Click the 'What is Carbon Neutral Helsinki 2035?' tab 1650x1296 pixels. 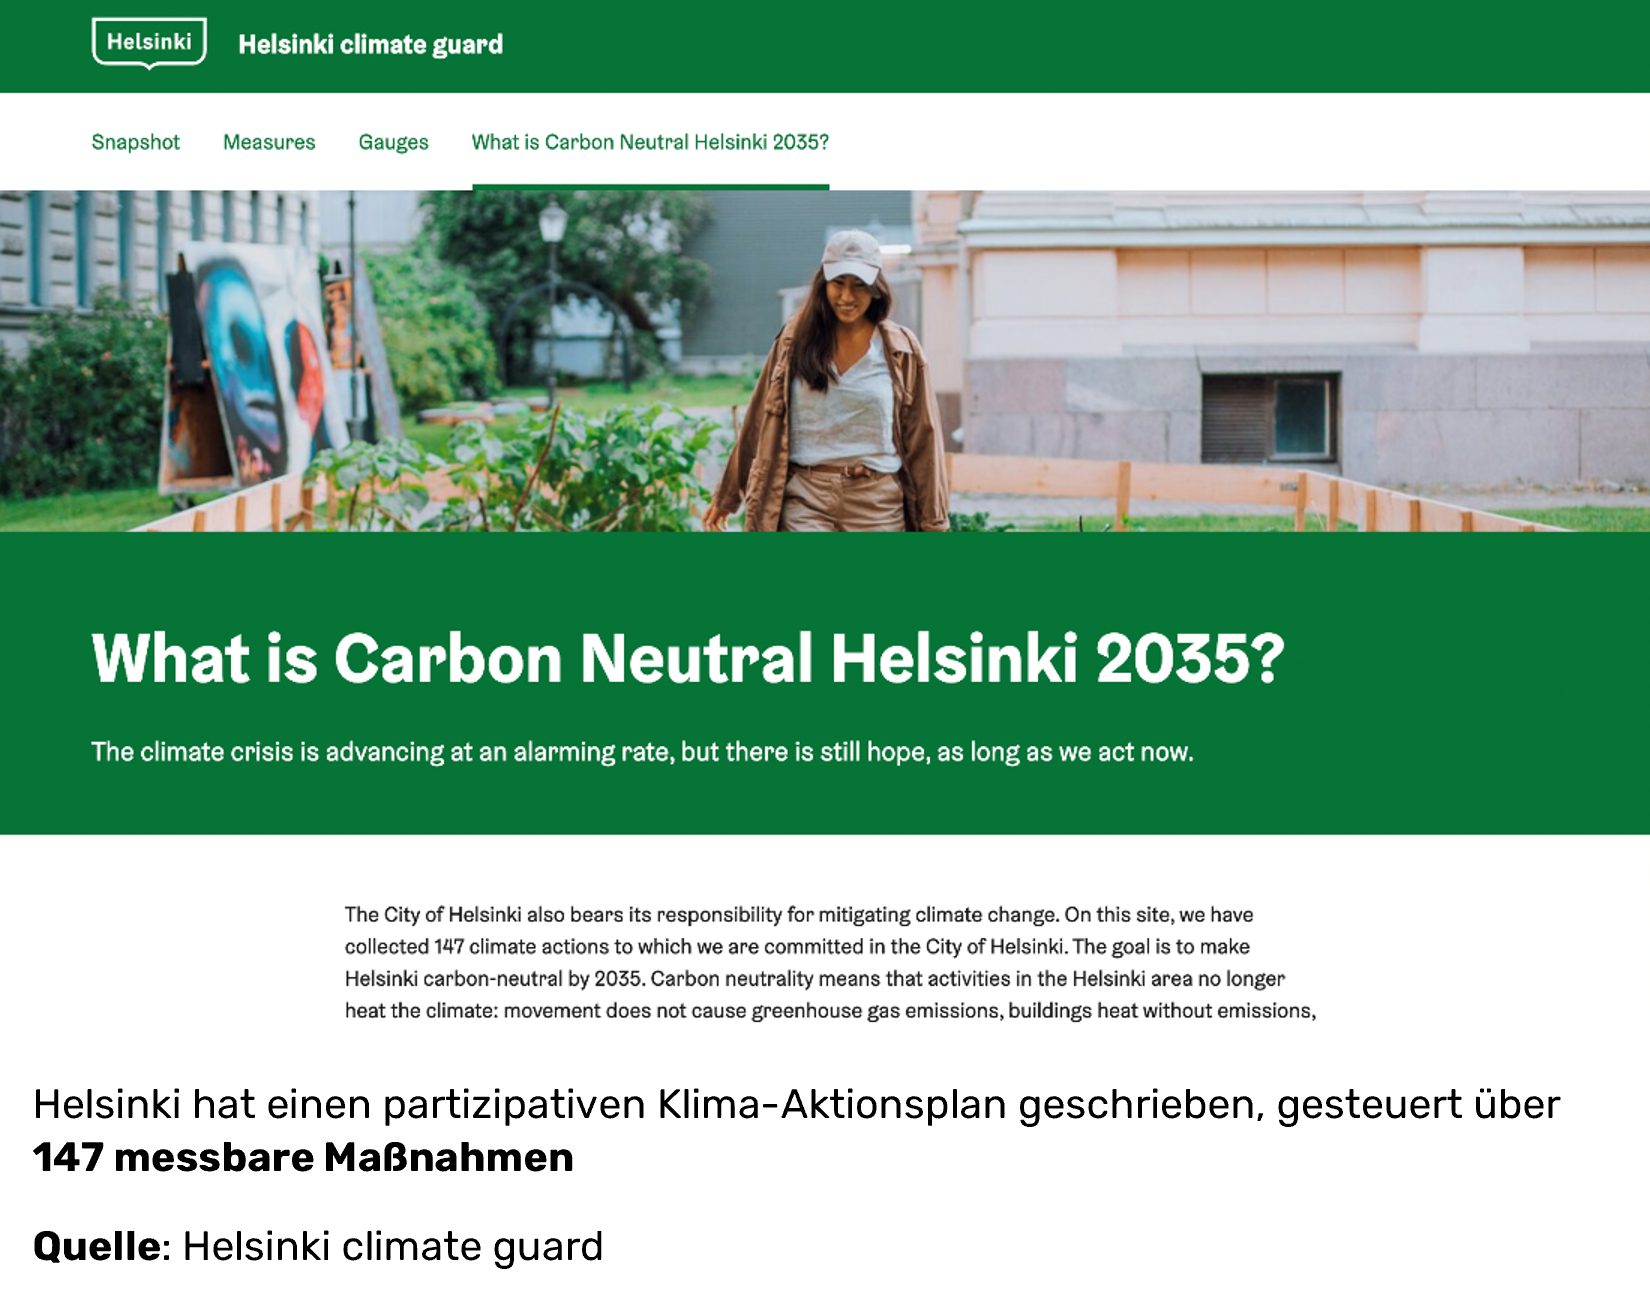(x=650, y=142)
